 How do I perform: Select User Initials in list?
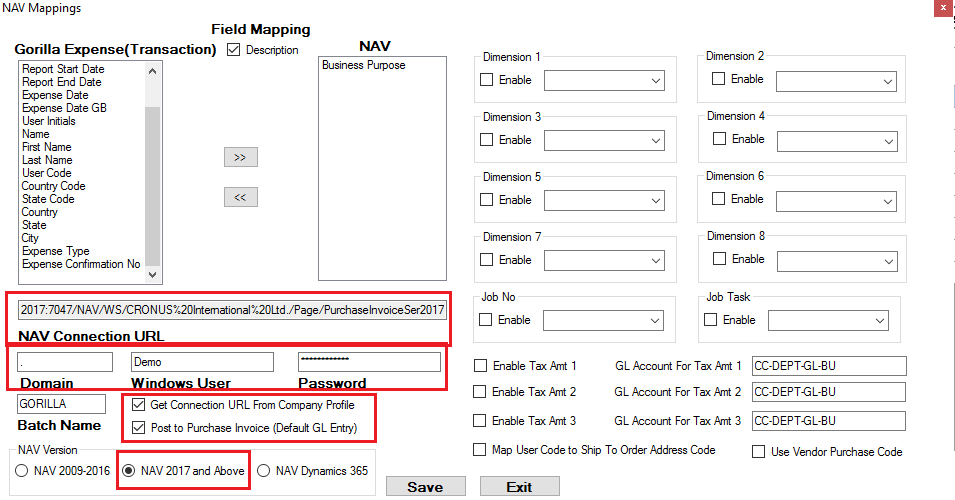[49, 121]
